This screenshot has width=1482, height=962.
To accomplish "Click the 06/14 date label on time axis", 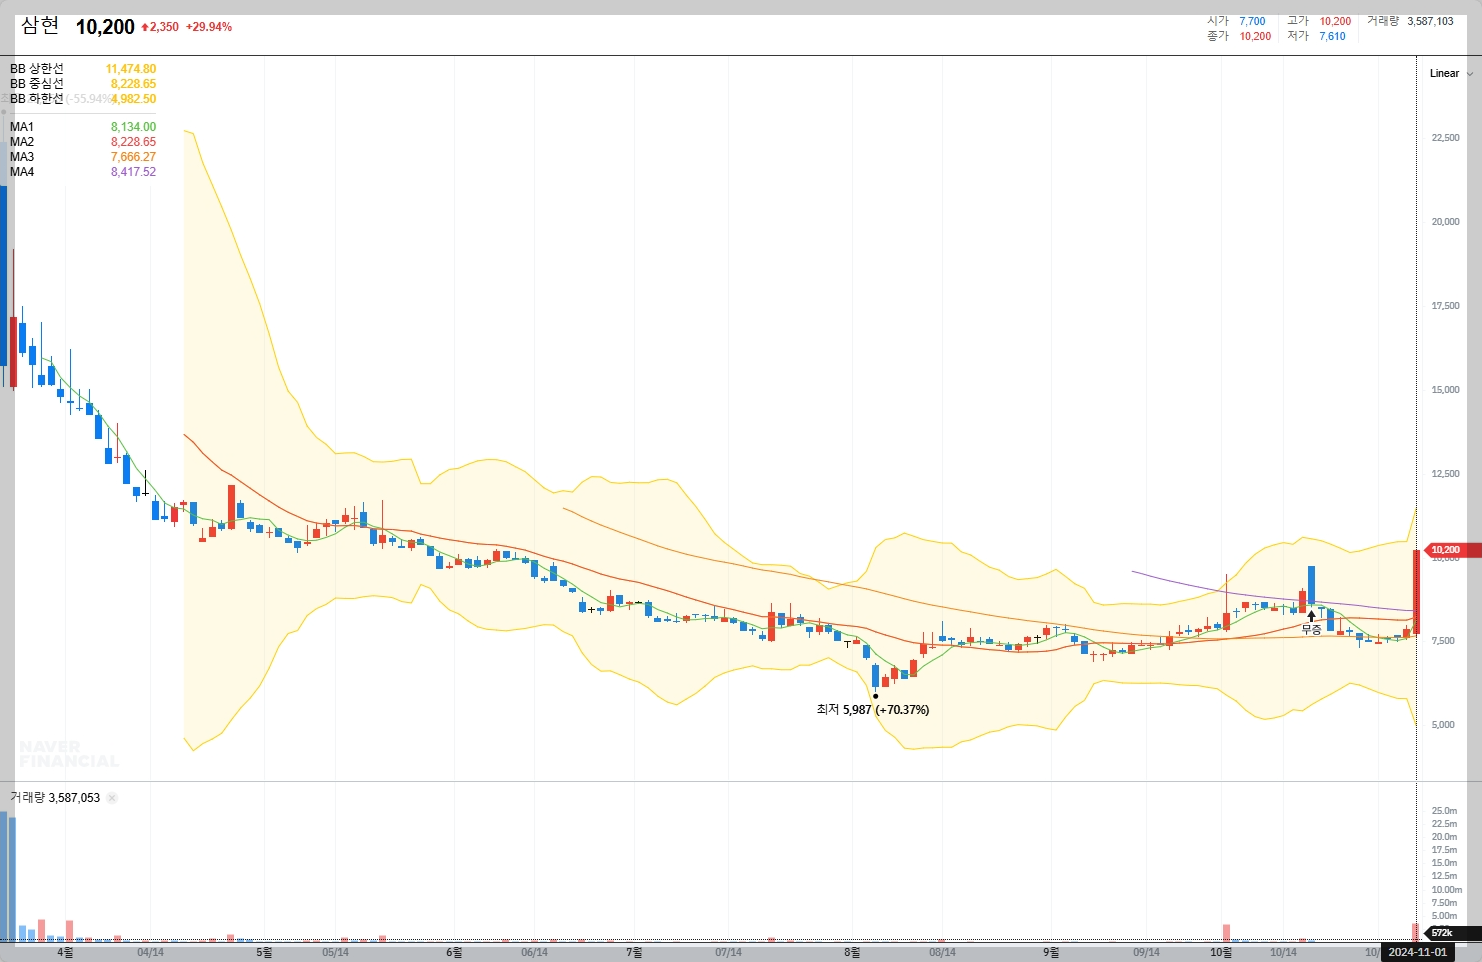I will pyautogui.click(x=535, y=952).
